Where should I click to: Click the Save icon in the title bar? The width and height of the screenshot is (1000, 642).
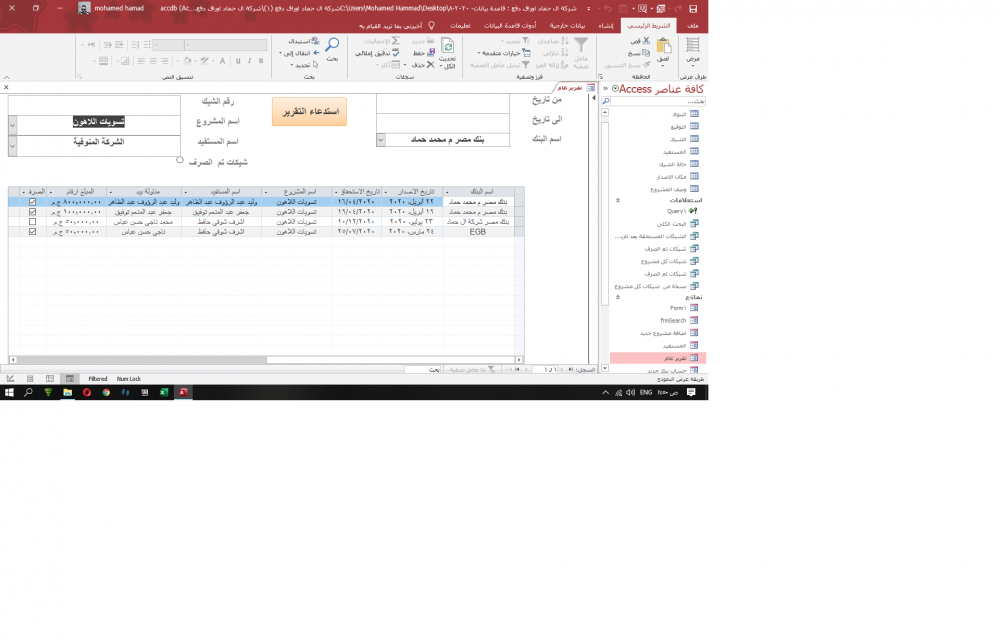693,8
